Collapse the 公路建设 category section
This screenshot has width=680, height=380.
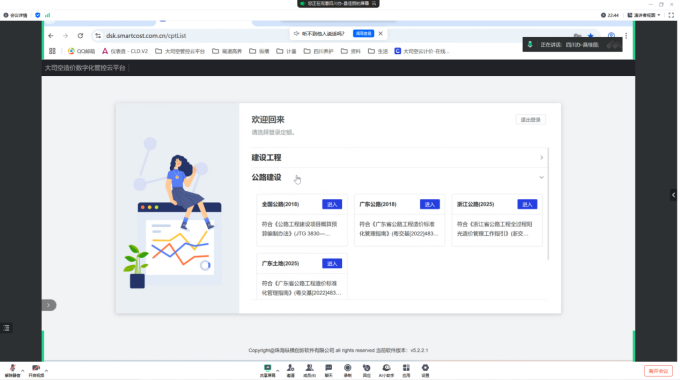(397, 177)
